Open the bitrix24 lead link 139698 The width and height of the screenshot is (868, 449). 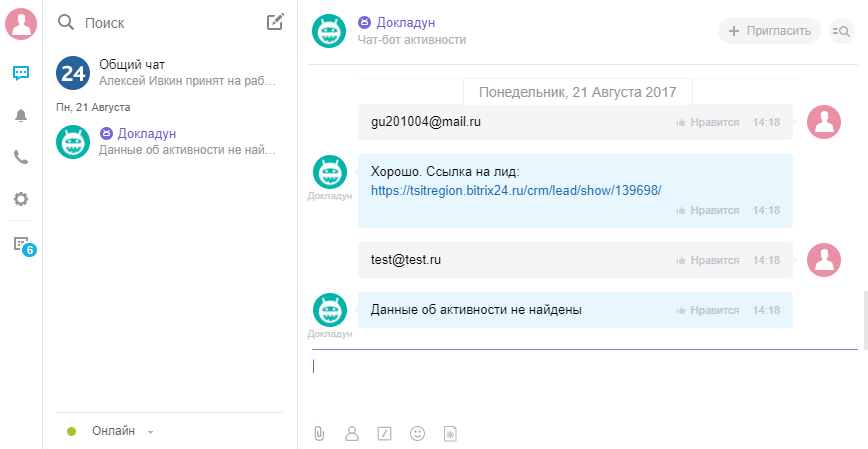516,190
